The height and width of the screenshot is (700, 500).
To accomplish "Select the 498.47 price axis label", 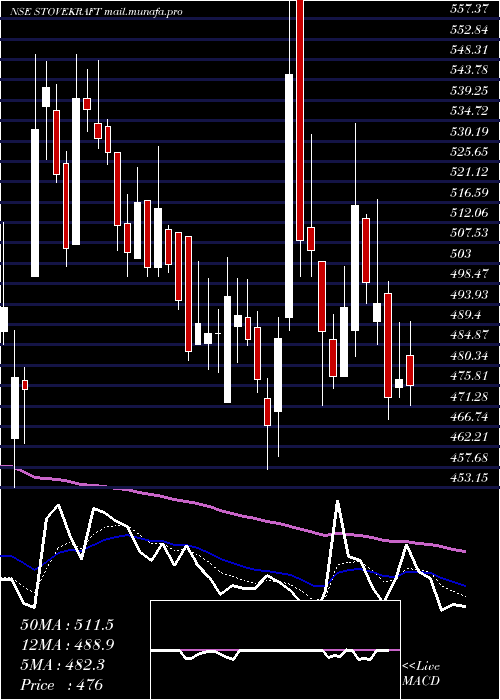I will 469,274.
